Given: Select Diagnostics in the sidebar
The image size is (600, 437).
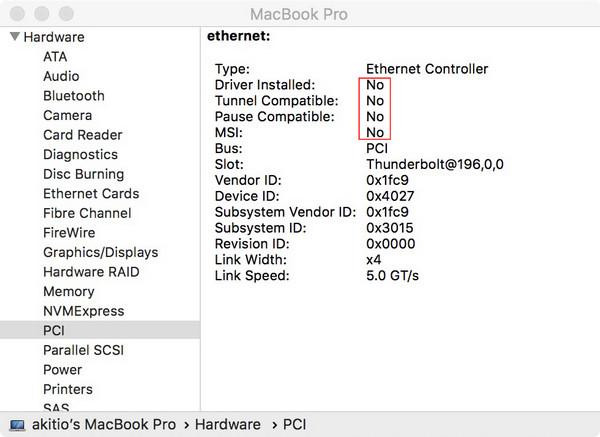Looking at the screenshot, I should coord(80,154).
